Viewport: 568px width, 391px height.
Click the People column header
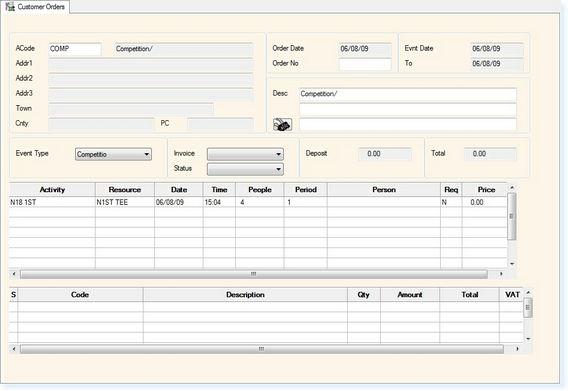(x=260, y=190)
